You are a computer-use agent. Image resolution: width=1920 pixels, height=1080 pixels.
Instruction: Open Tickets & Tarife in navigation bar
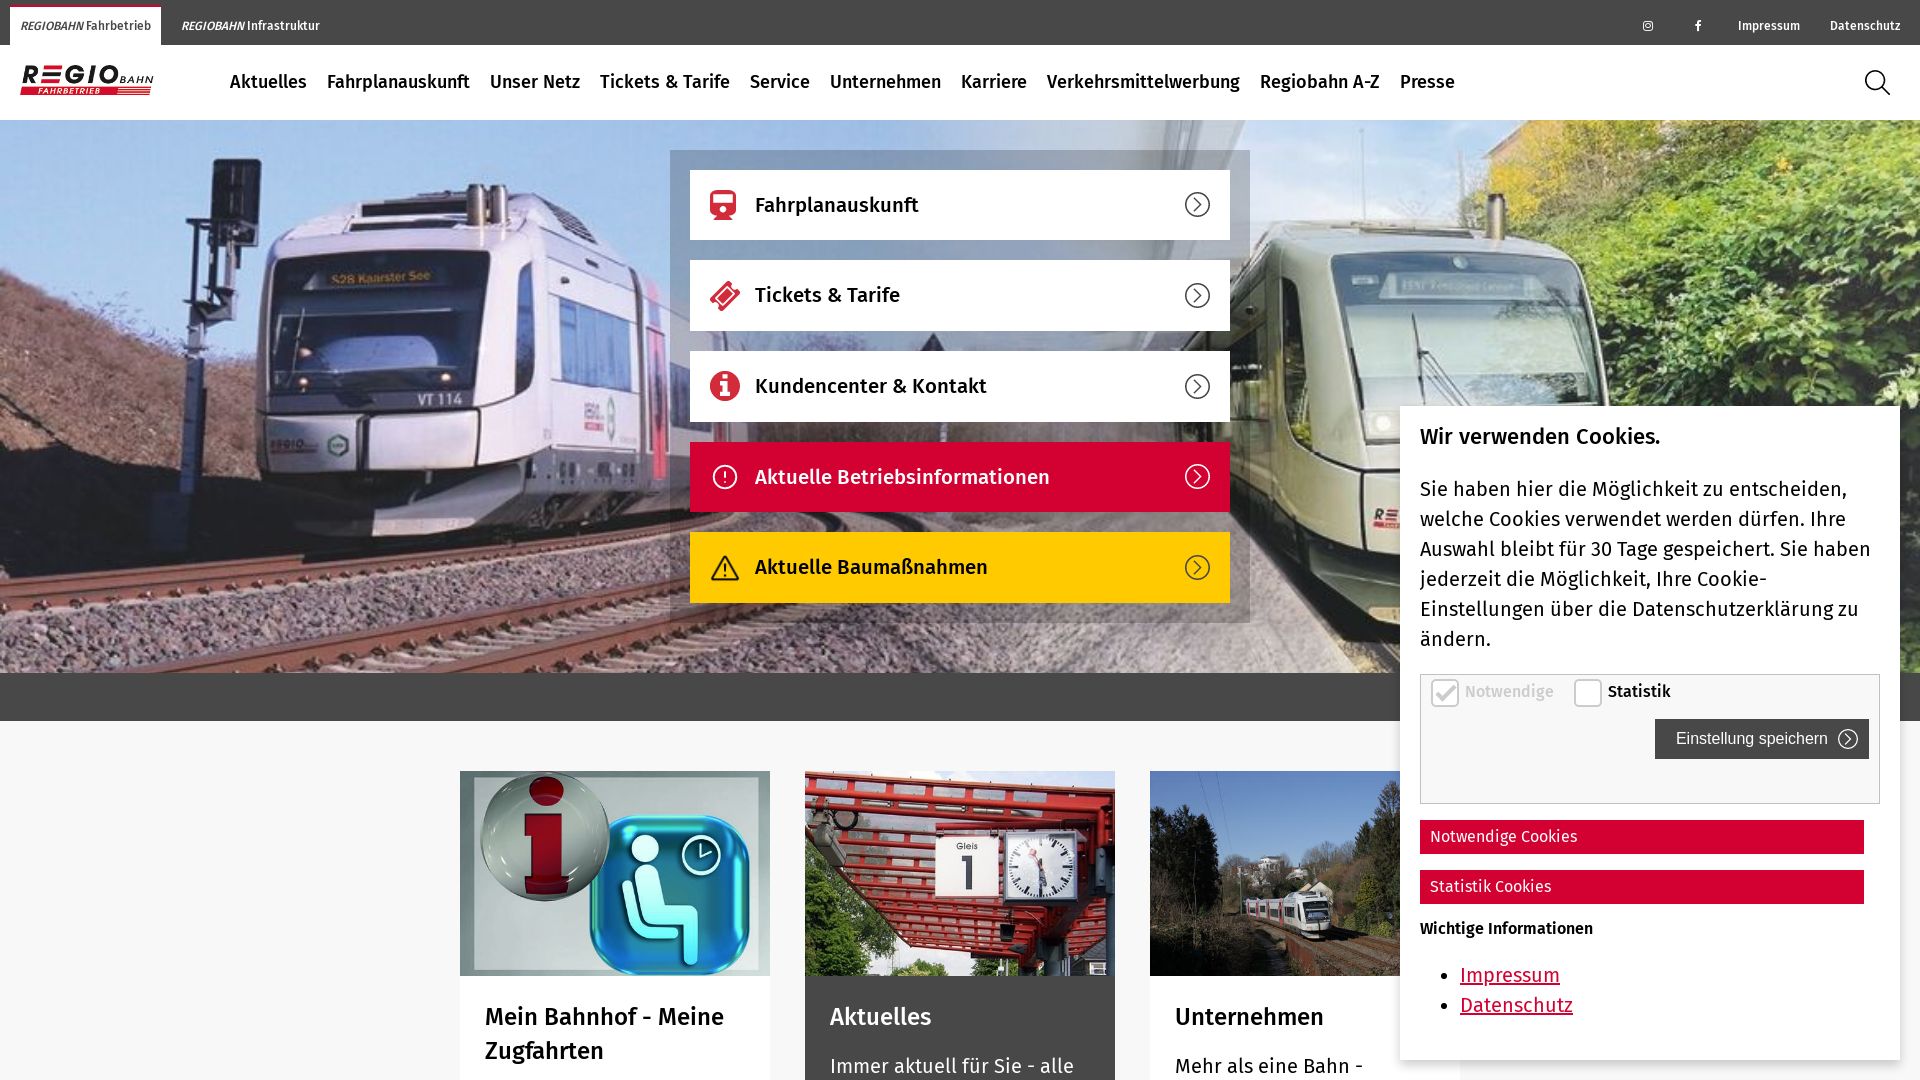tap(665, 82)
